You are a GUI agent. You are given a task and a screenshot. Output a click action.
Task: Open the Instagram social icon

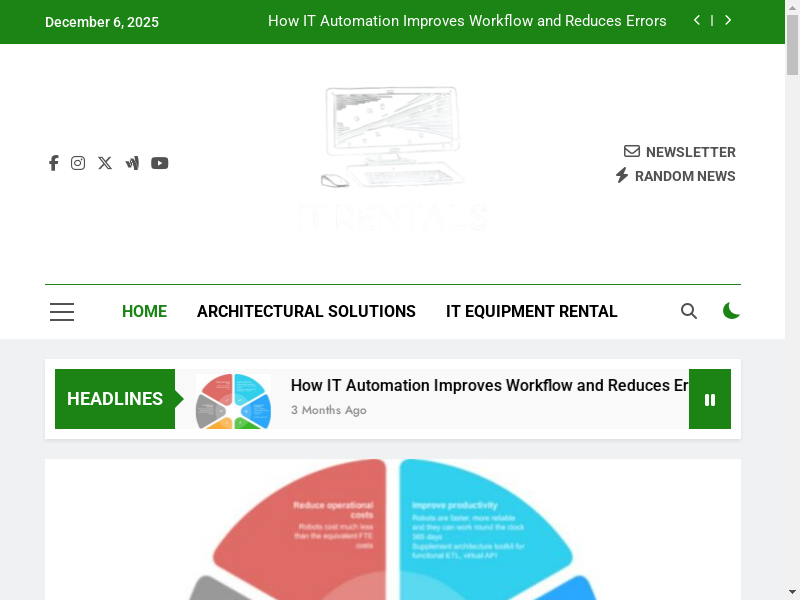click(x=78, y=163)
